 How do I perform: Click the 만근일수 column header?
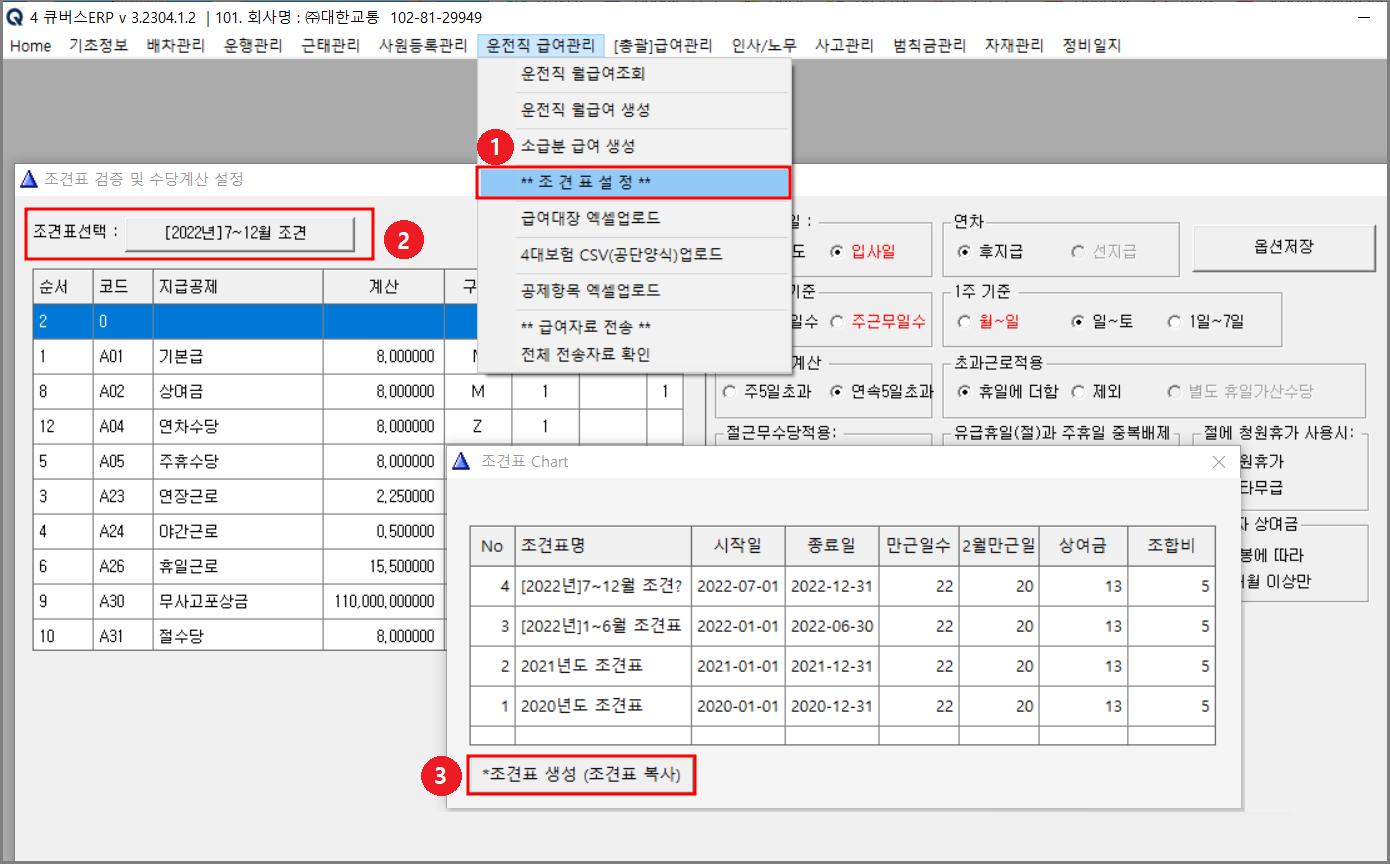(x=918, y=546)
